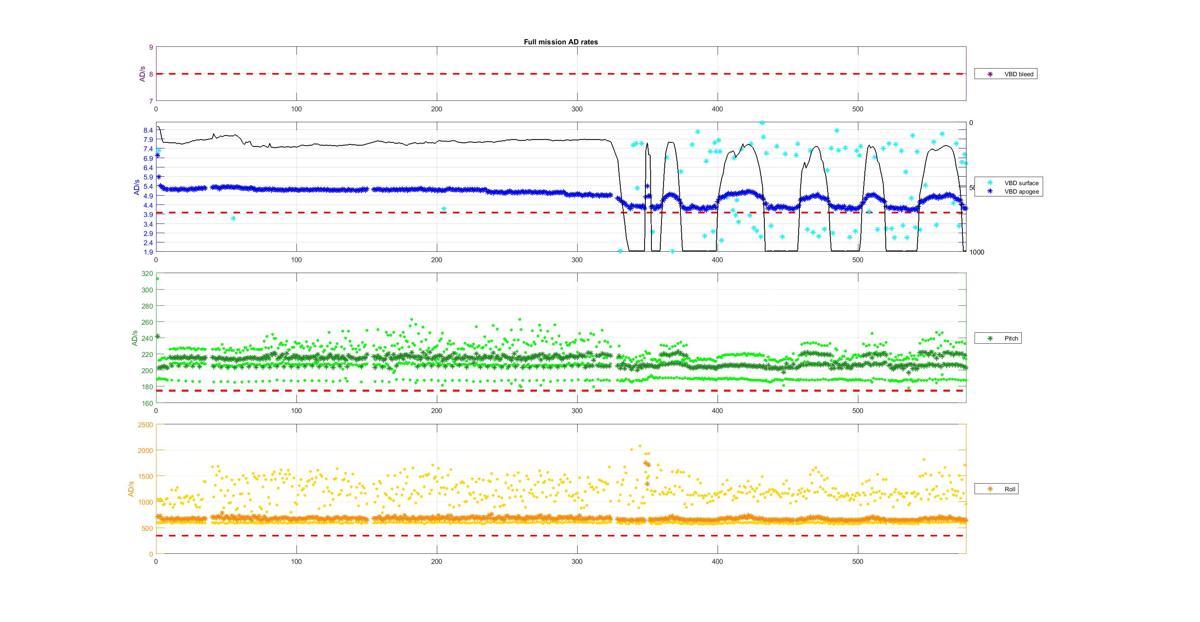This screenshot has height=622, width=1200.
Task: Click the cyan marker beside VBD surface
Action: point(990,183)
